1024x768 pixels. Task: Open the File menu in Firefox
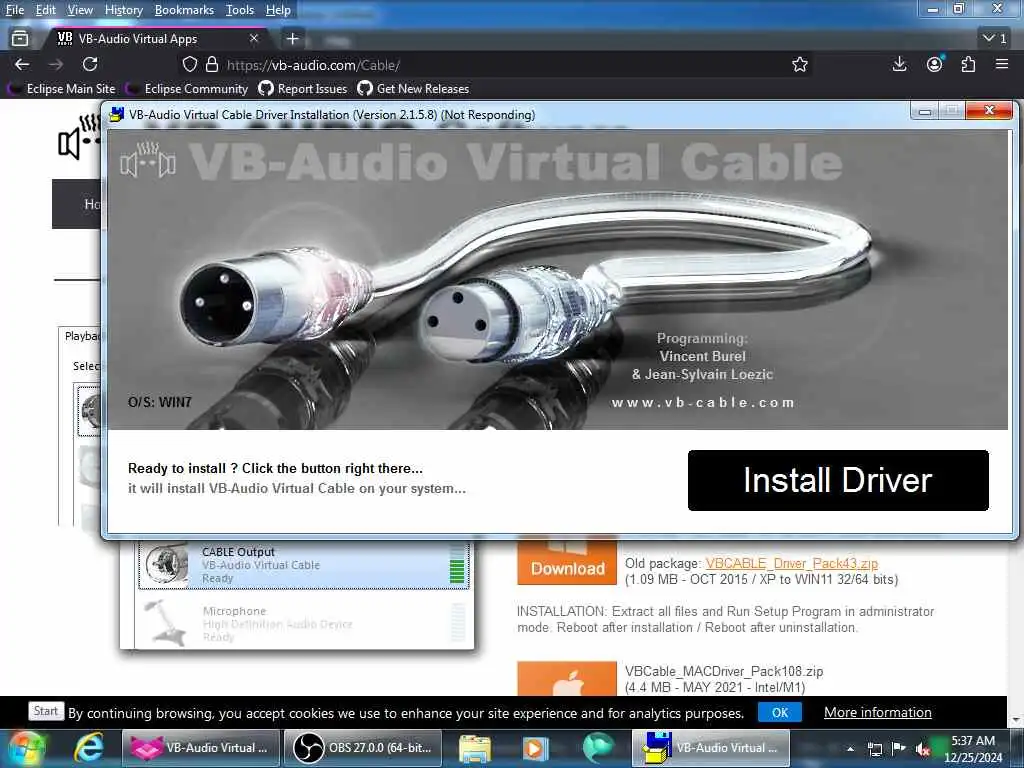[x=15, y=10]
